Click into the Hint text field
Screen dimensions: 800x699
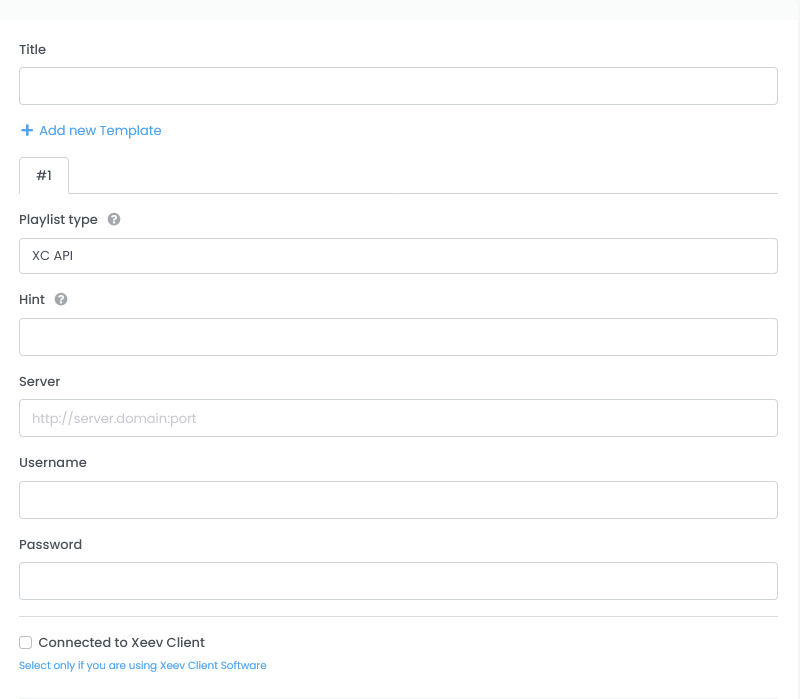point(398,337)
